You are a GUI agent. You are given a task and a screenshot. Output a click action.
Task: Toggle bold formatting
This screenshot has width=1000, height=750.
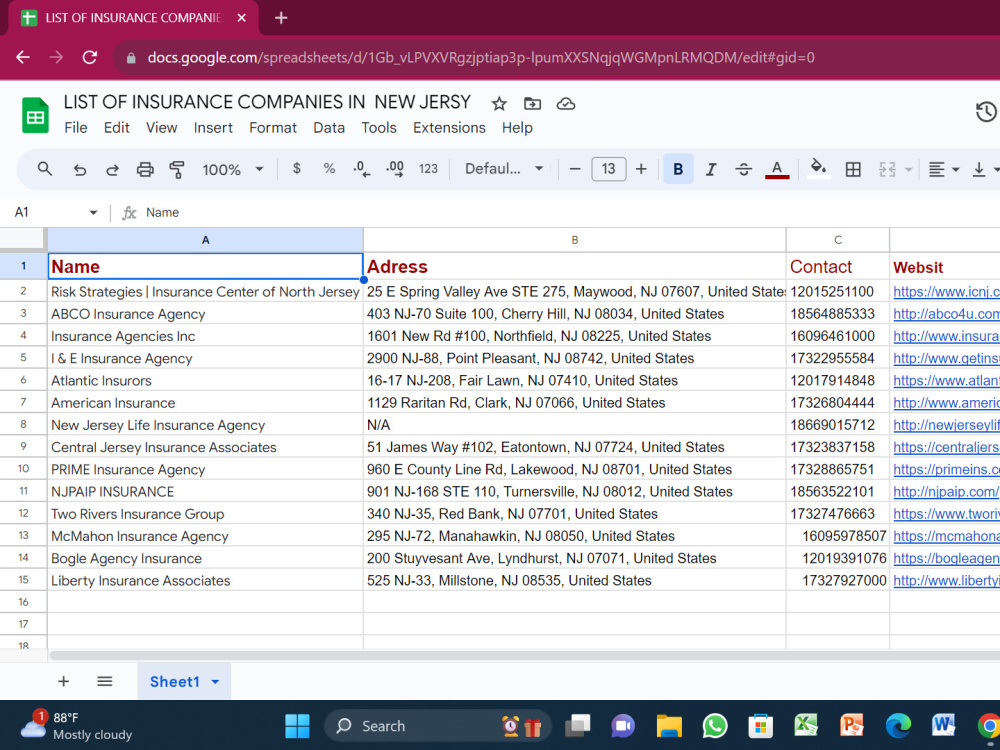click(x=678, y=169)
